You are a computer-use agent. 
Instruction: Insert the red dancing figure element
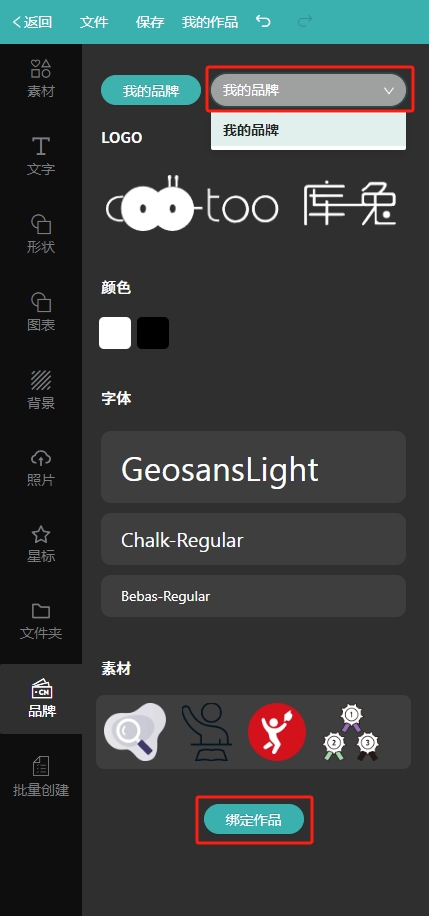point(277,731)
